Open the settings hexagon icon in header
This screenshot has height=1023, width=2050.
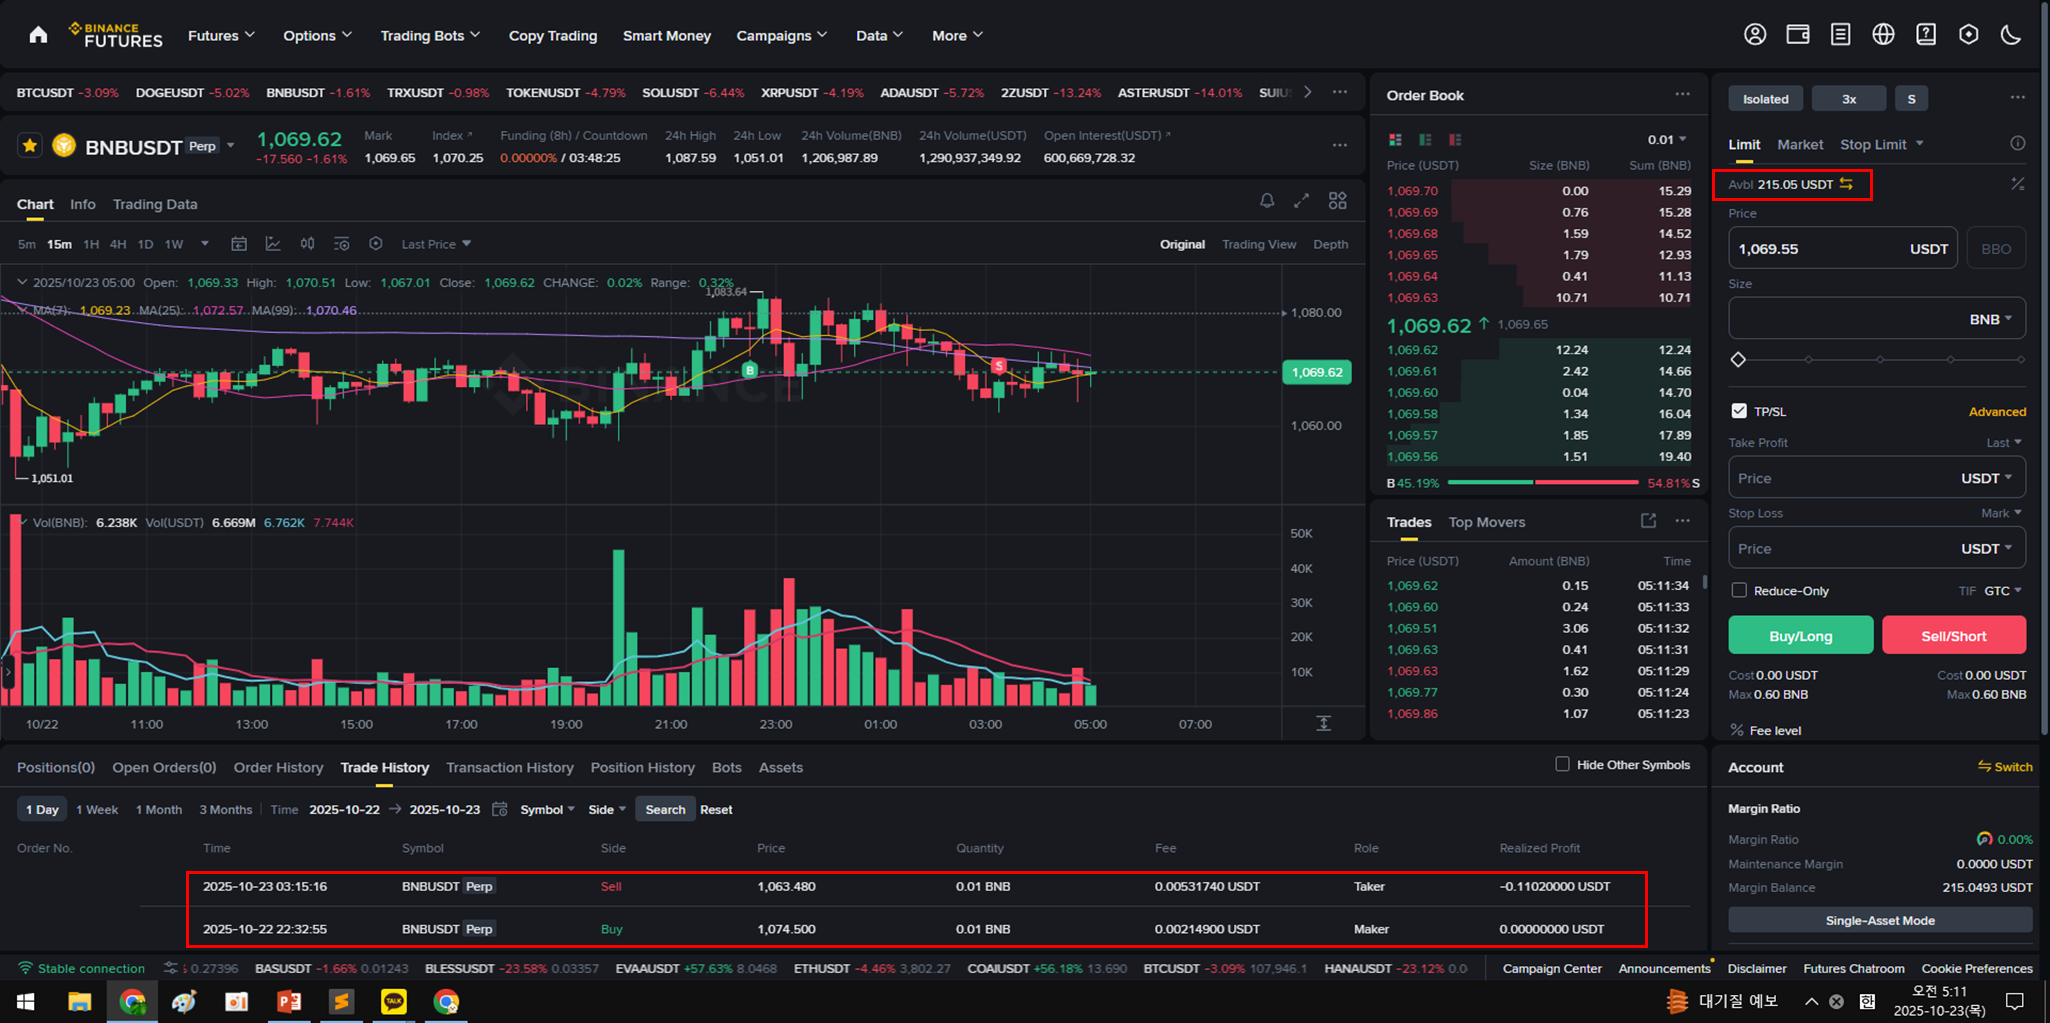1969,35
